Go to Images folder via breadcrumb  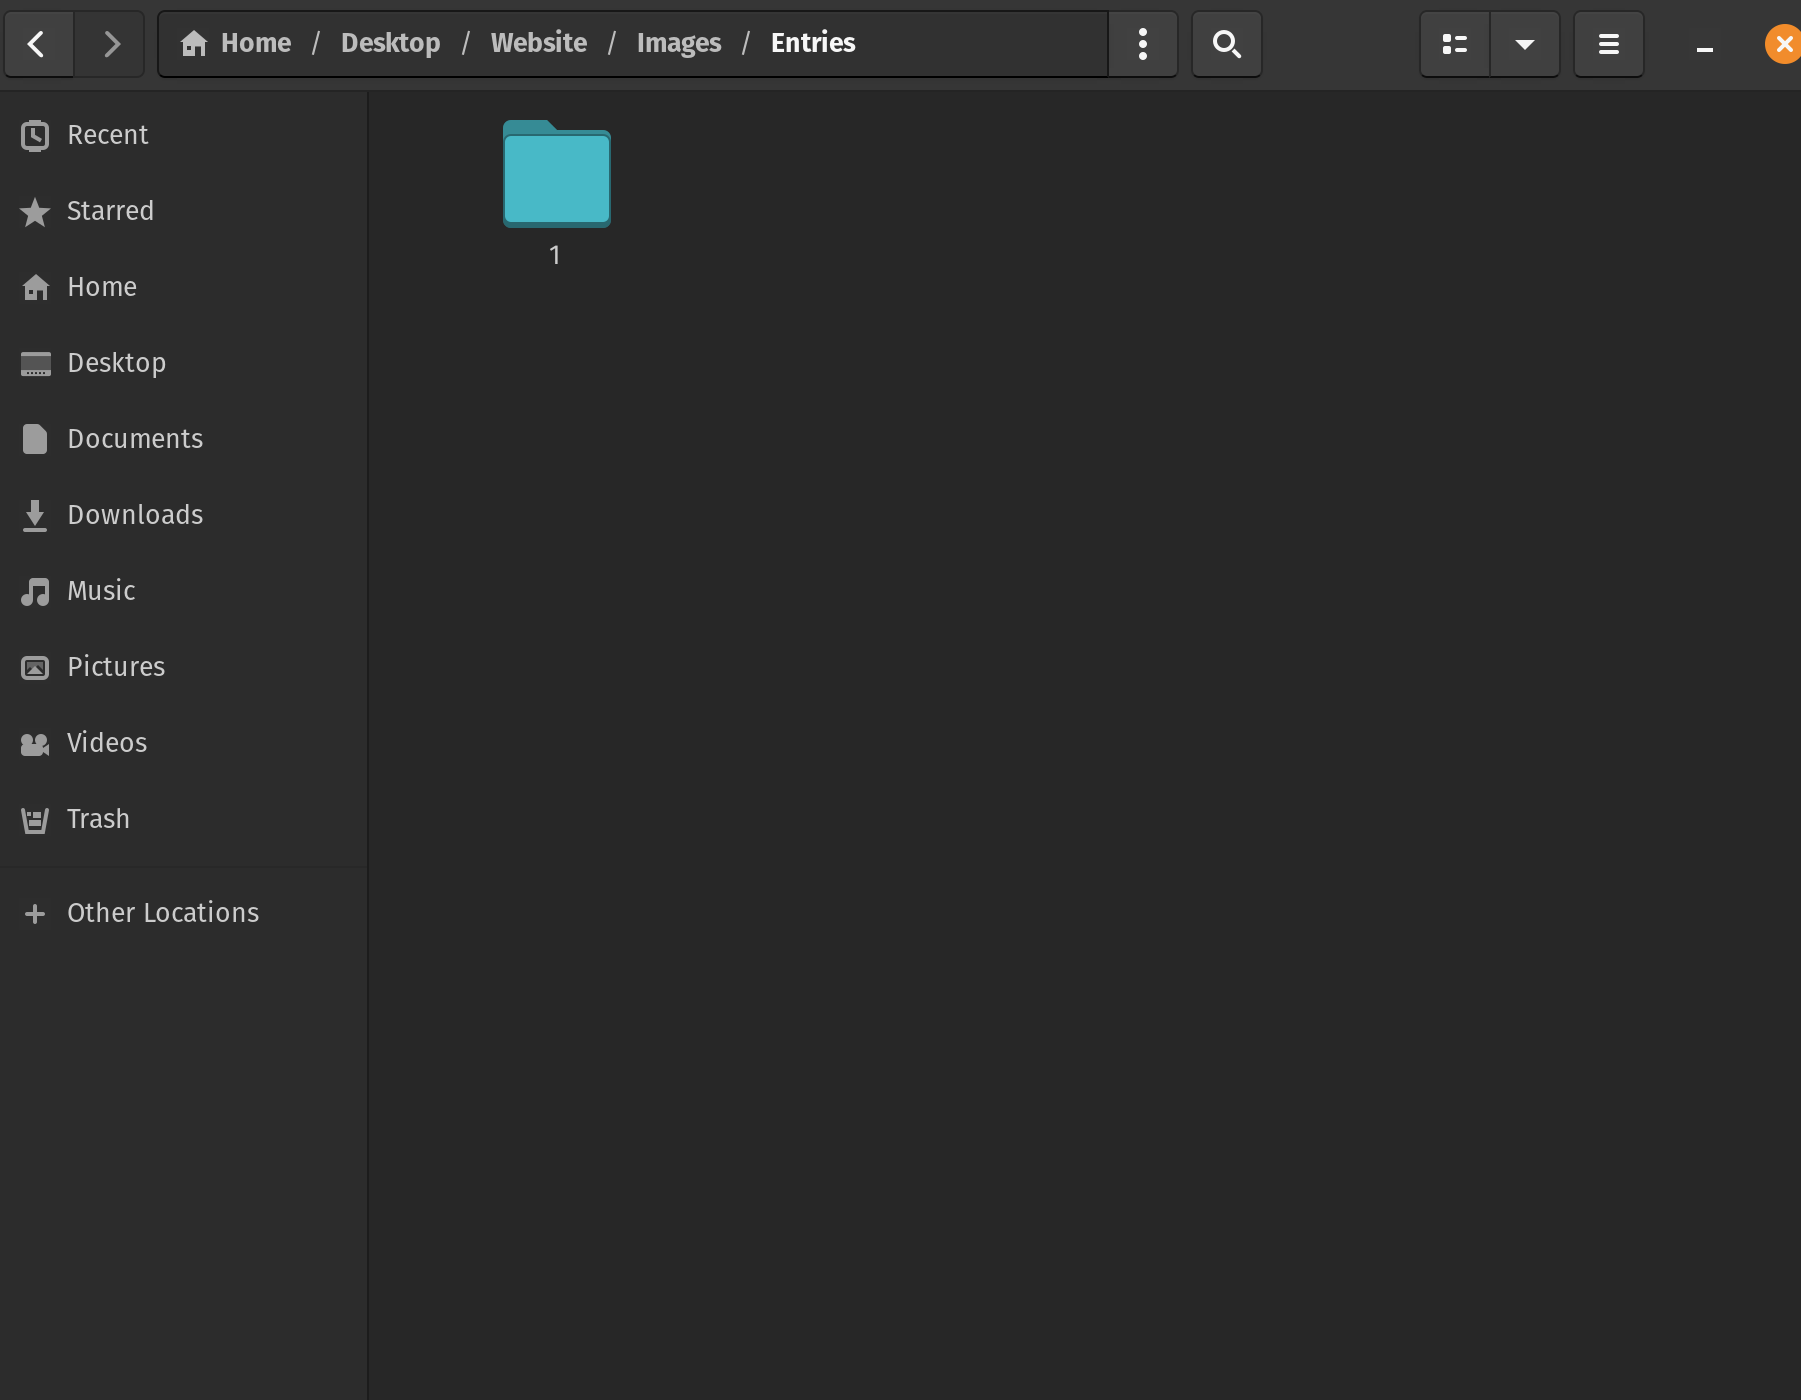[678, 43]
